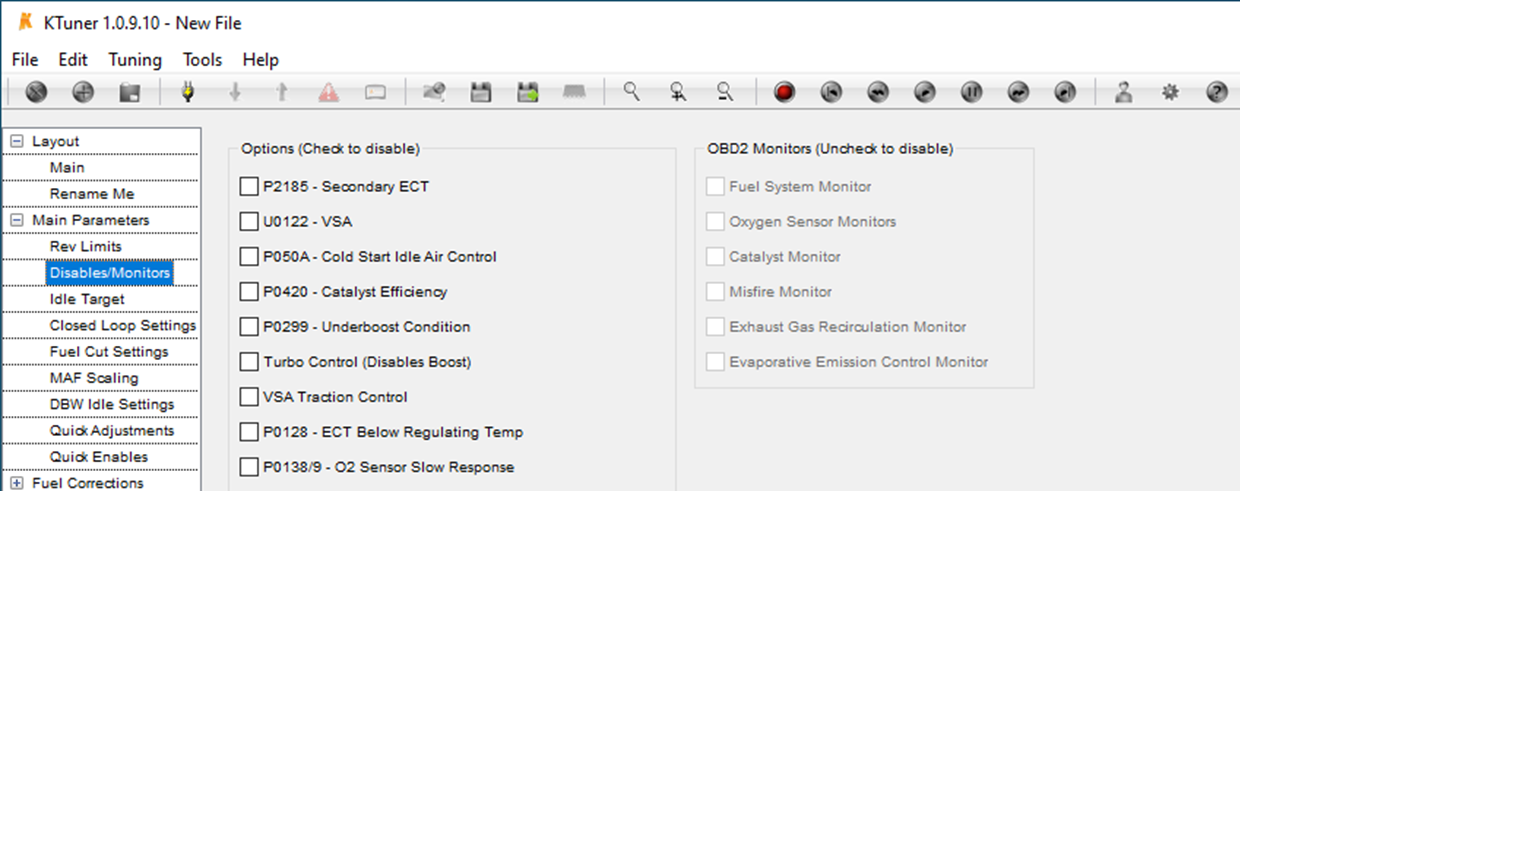Tick P0420 - Catalyst Efficiency checkbox
This screenshot has height=864, width=1536.
coord(249,292)
